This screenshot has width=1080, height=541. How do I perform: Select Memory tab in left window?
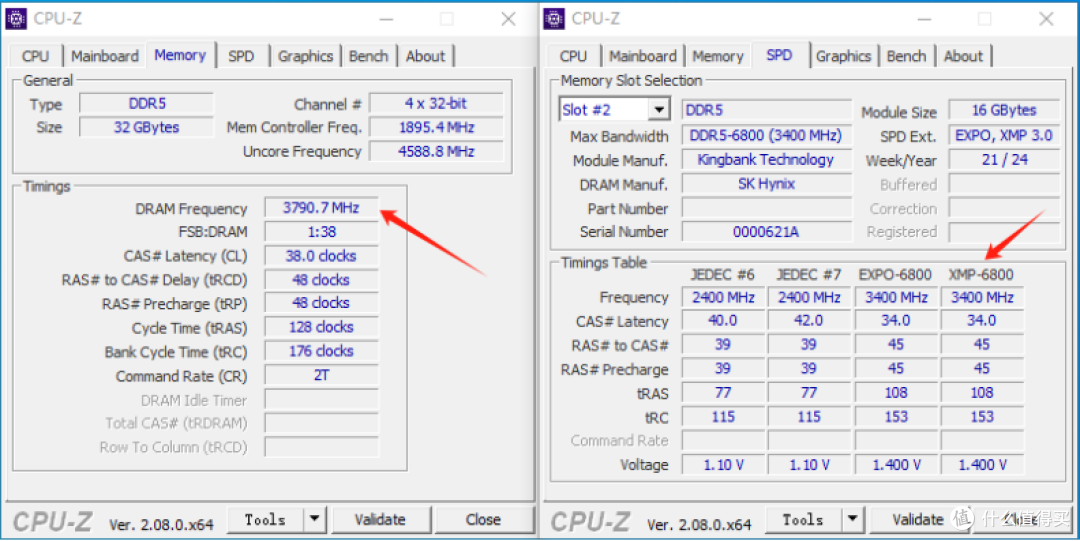(180, 55)
